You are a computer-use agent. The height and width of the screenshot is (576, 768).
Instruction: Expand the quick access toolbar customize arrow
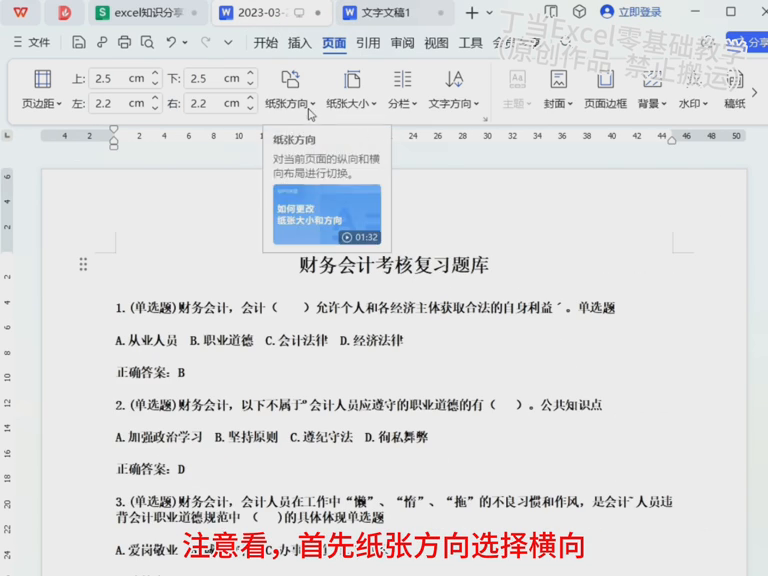[x=228, y=43]
